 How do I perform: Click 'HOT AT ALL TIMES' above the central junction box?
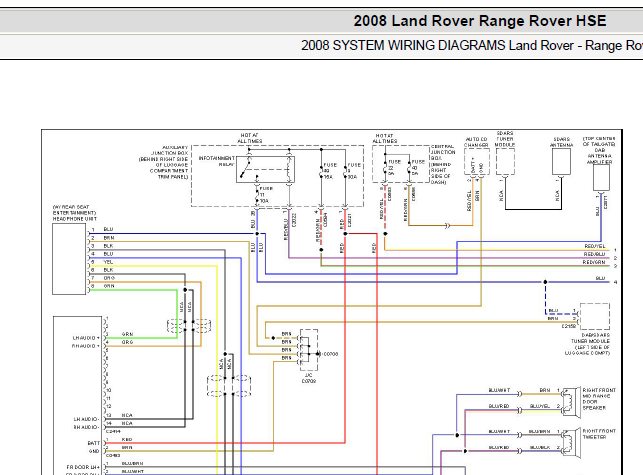click(385, 138)
